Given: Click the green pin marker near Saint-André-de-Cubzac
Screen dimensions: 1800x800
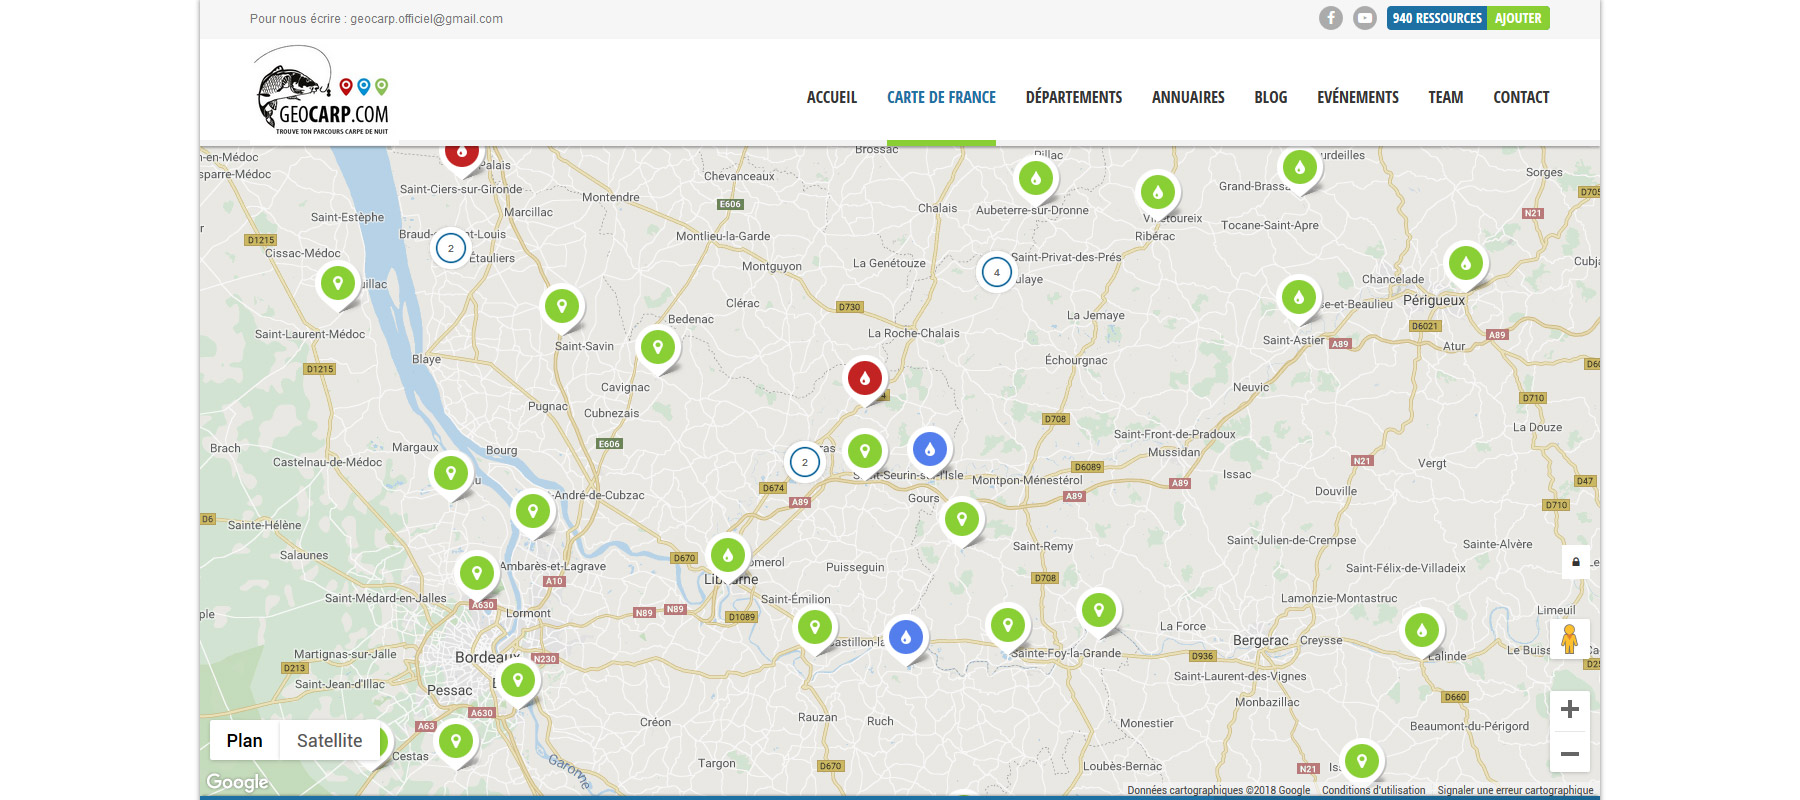Looking at the screenshot, I should 533,511.
